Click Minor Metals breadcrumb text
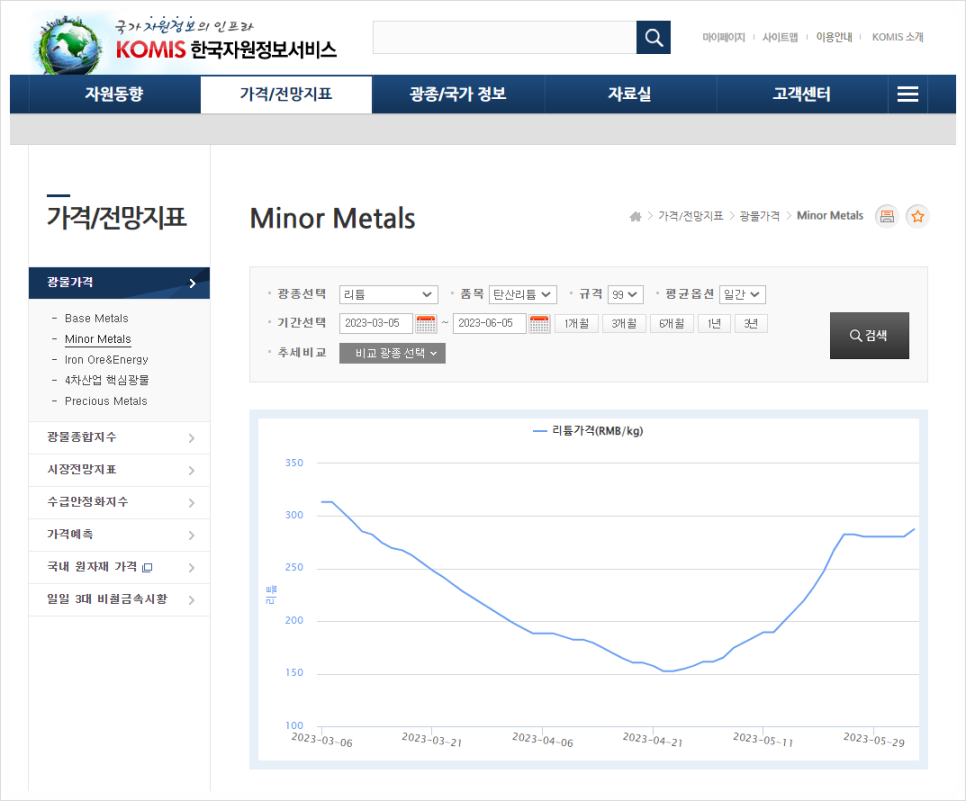Image resolution: width=966 pixels, height=801 pixels. (830, 216)
